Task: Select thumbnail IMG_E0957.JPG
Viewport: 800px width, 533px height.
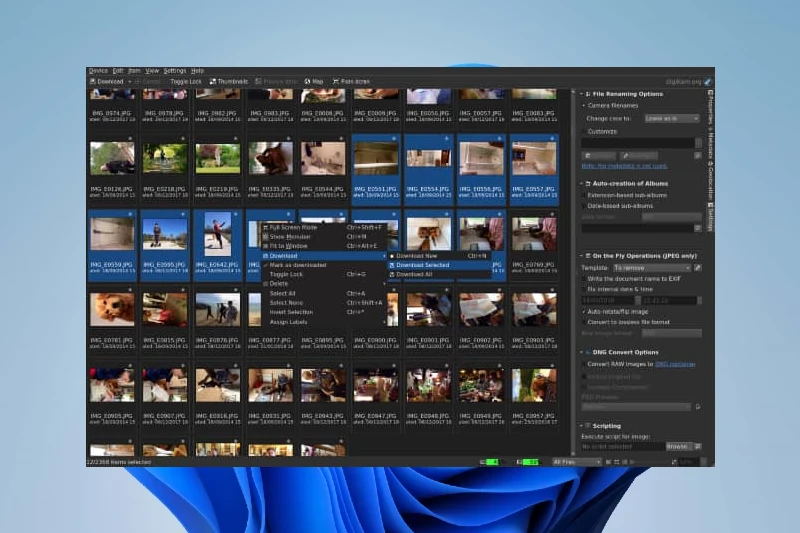Action: pyautogui.click(x=534, y=385)
